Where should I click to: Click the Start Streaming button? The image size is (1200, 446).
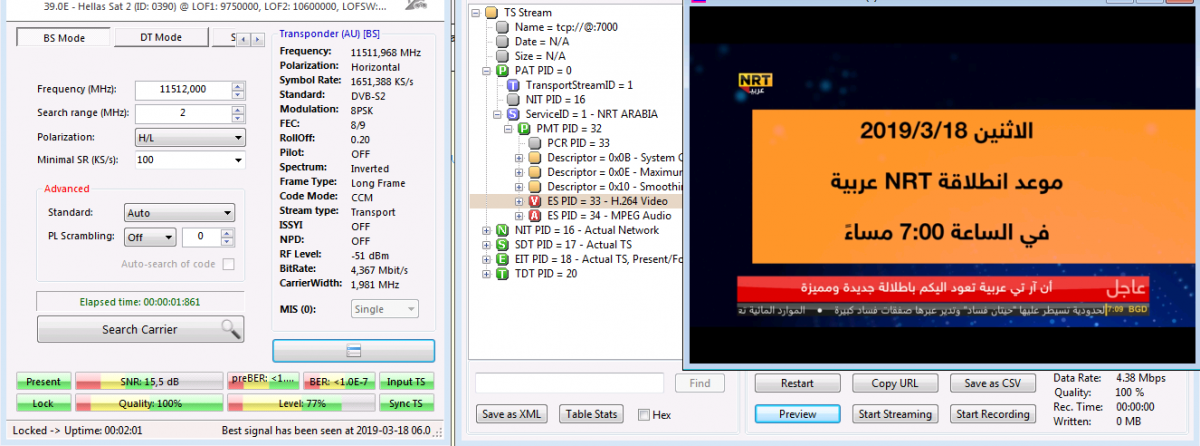pyautogui.click(x=895, y=414)
